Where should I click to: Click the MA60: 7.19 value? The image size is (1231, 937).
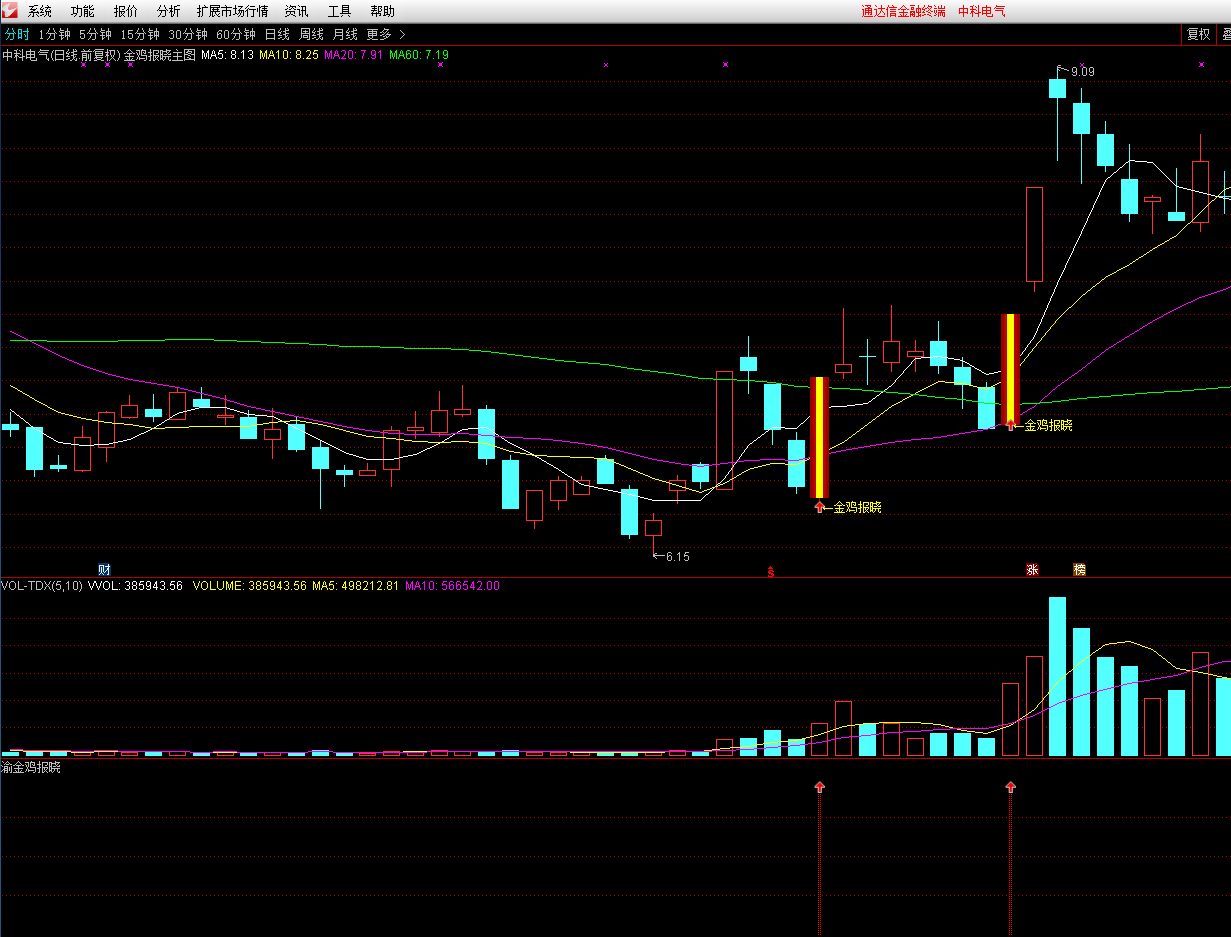coord(419,55)
